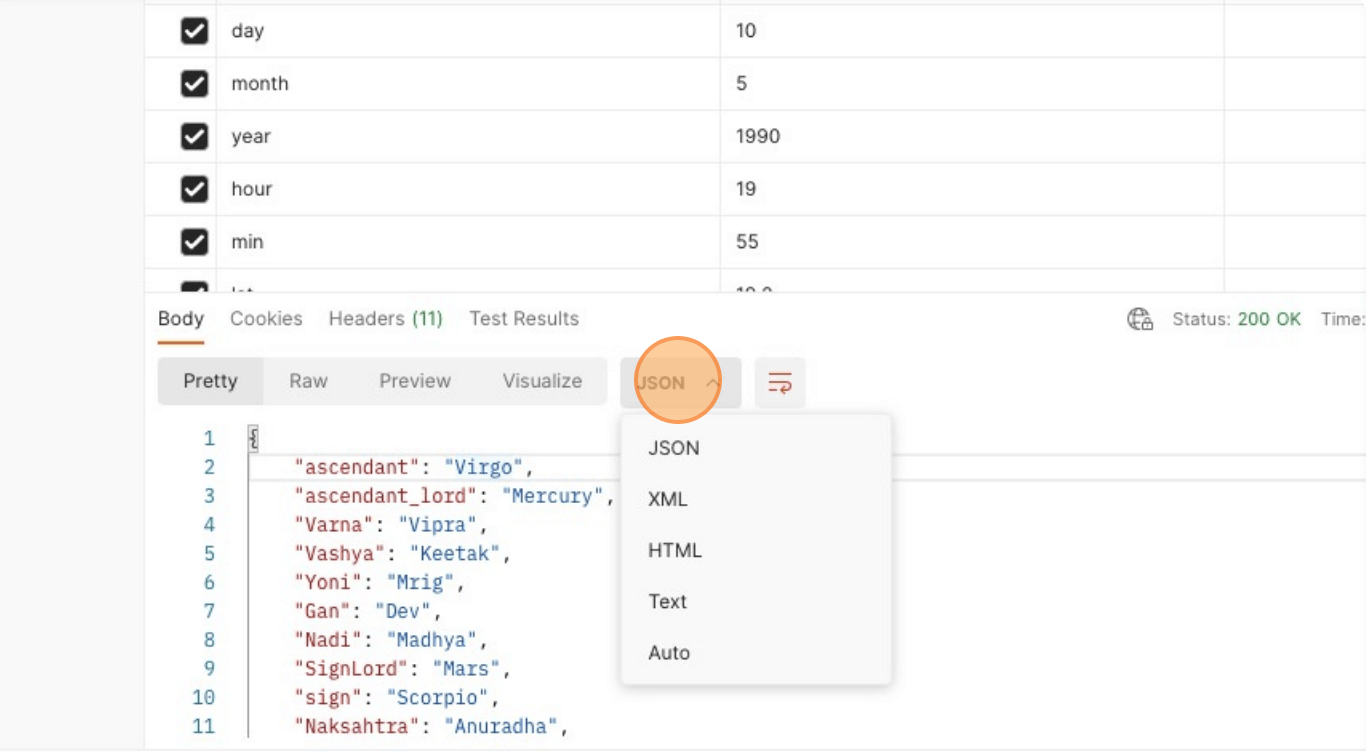Image resolution: width=1368 pixels, height=752 pixels.
Task: Choose HTML in the format menu
Action: [x=674, y=550]
